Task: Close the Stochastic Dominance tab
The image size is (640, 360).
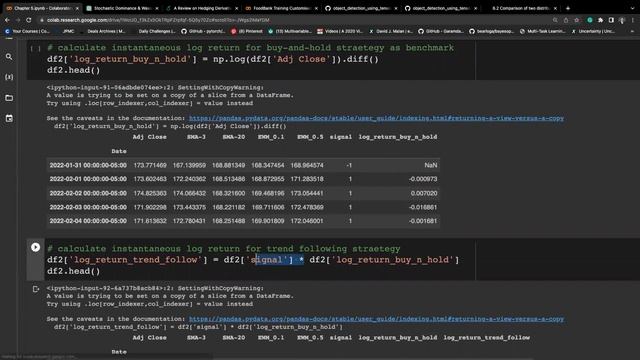Action: point(157,8)
